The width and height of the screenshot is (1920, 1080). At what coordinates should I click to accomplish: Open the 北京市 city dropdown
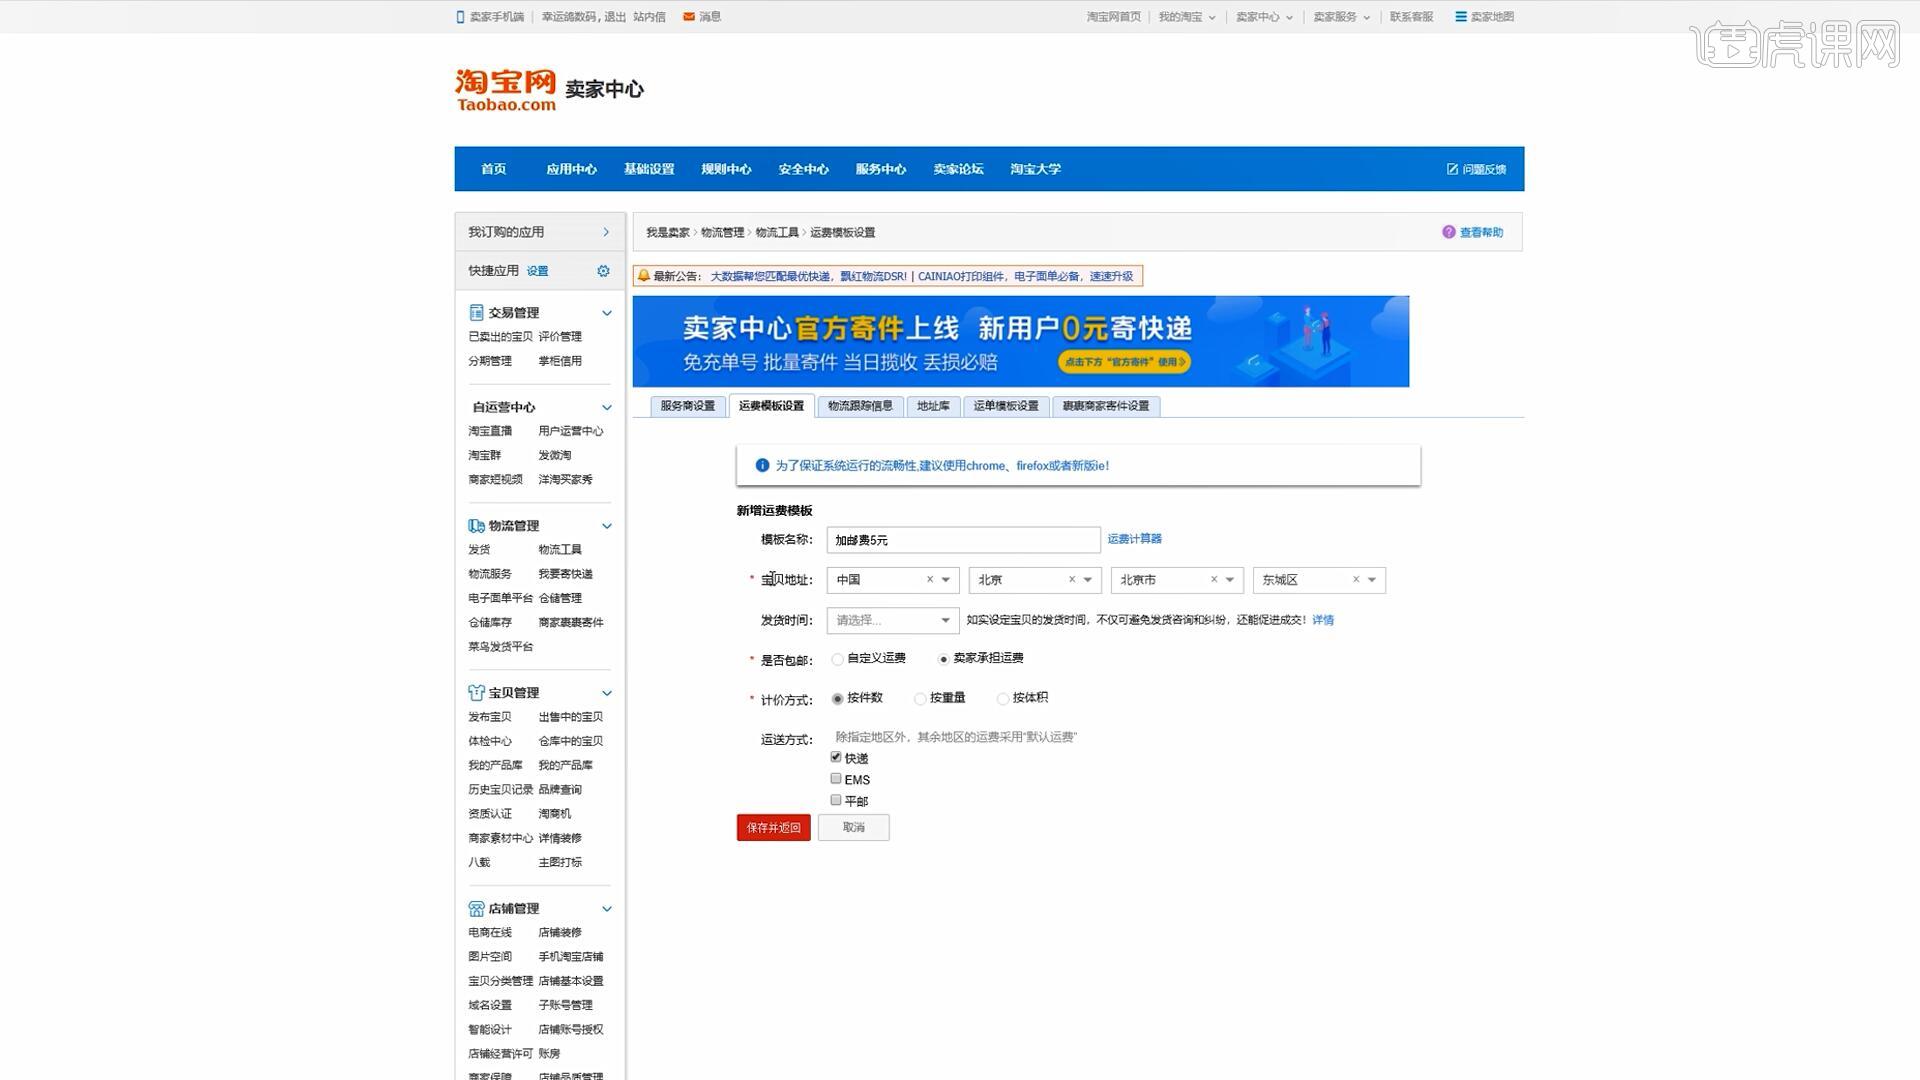[x=1230, y=580]
